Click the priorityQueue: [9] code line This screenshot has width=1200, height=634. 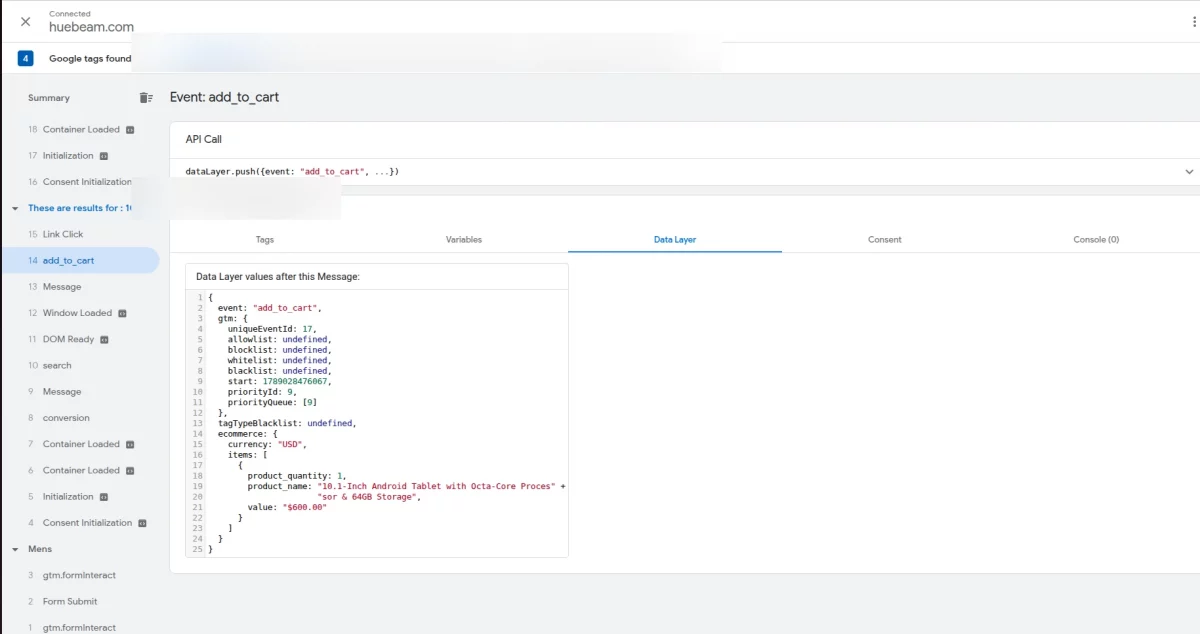point(272,402)
